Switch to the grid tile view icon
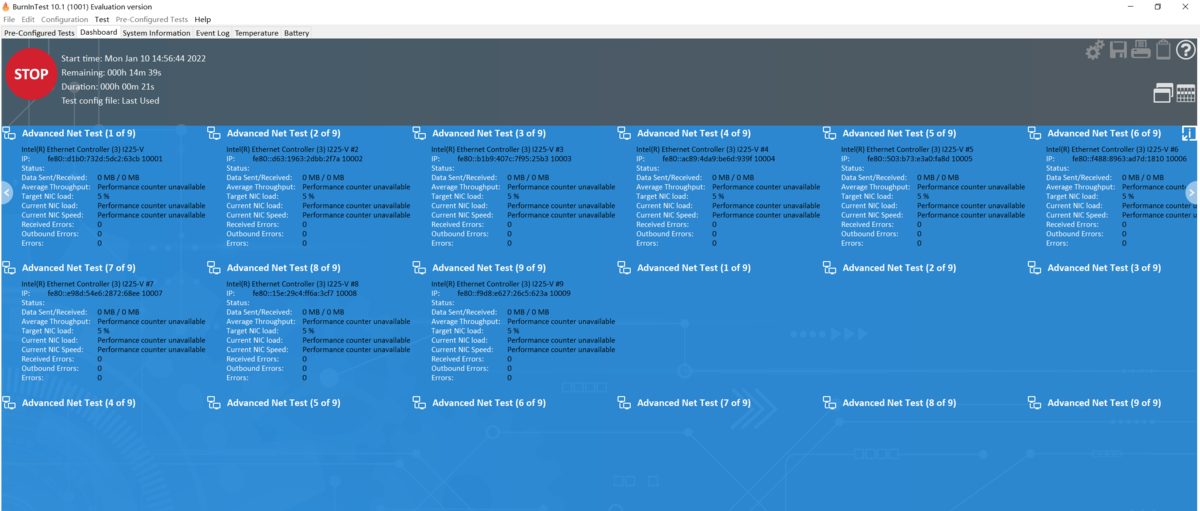 pyautogui.click(x=1186, y=93)
